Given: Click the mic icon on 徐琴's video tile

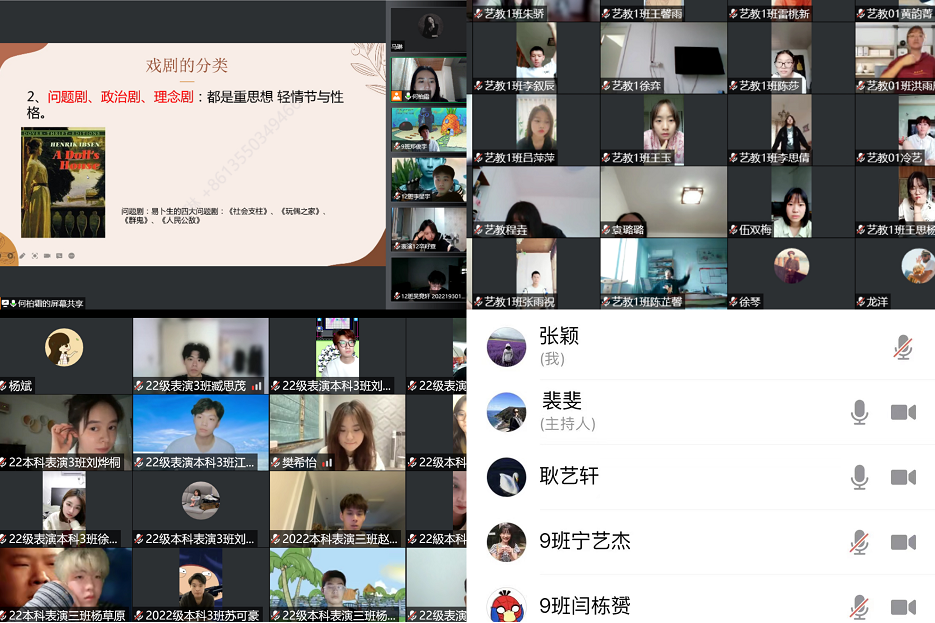Looking at the screenshot, I should pos(733,301).
